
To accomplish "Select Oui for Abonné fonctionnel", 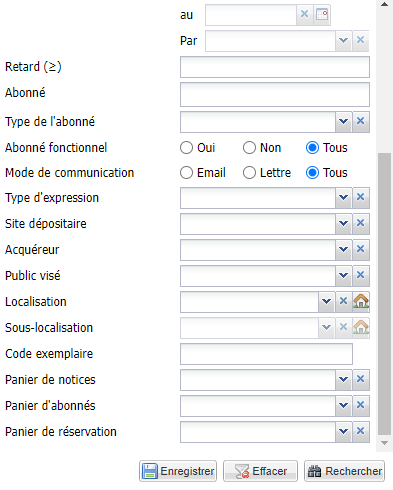I will click(x=186, y=148).
